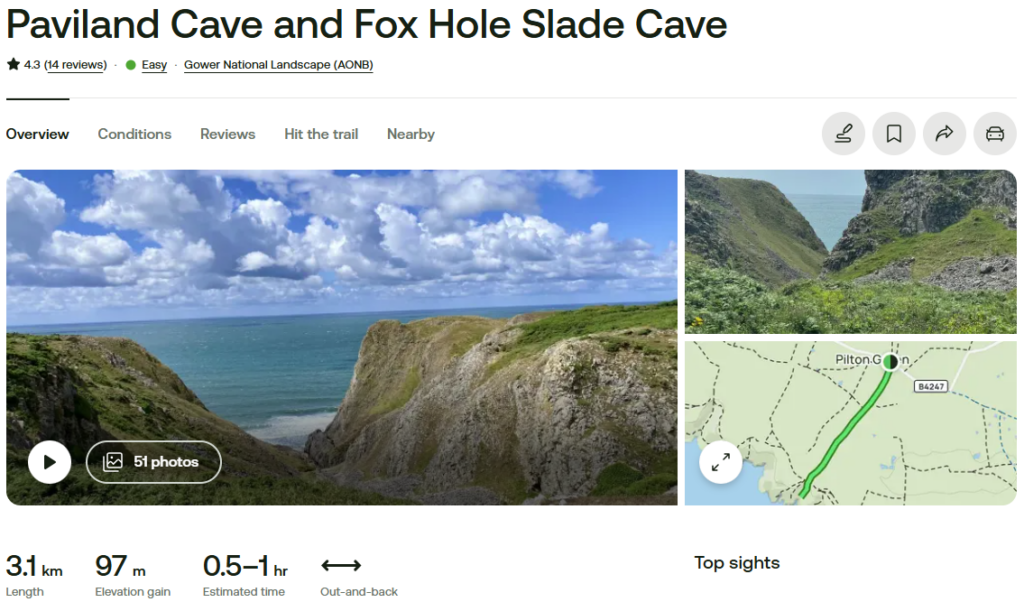Click the suggest edit pencil icon
Viewport: 1024px width, 602px height.
(x=843, y=134)
